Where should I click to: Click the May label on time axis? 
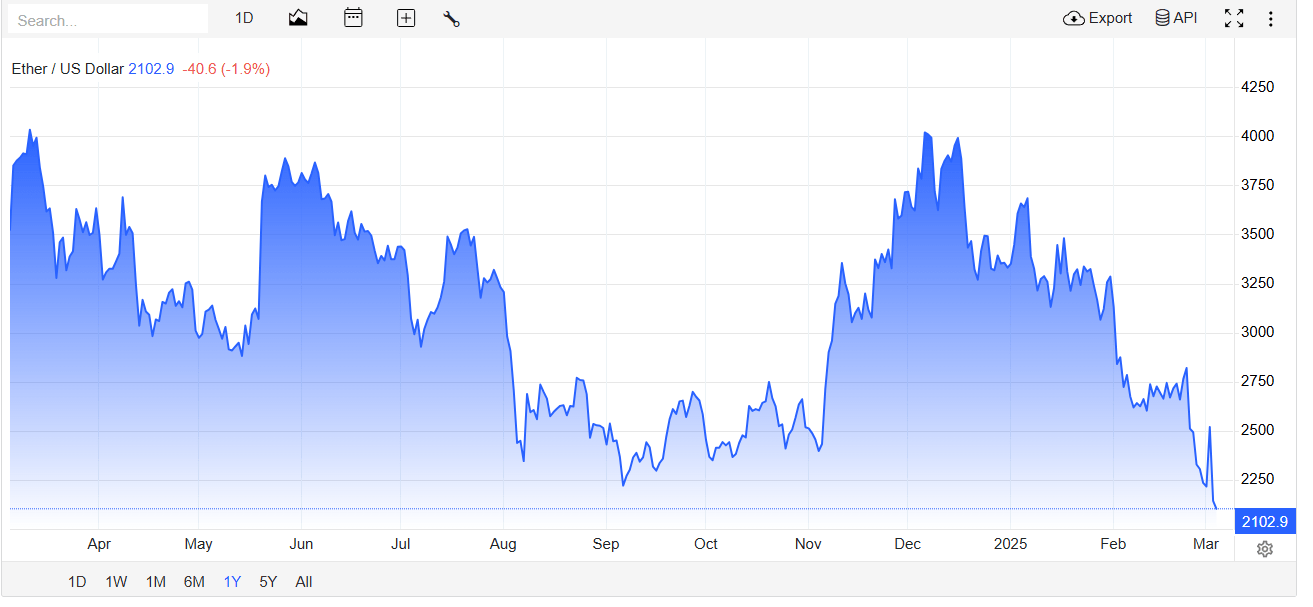coord(199,544)
